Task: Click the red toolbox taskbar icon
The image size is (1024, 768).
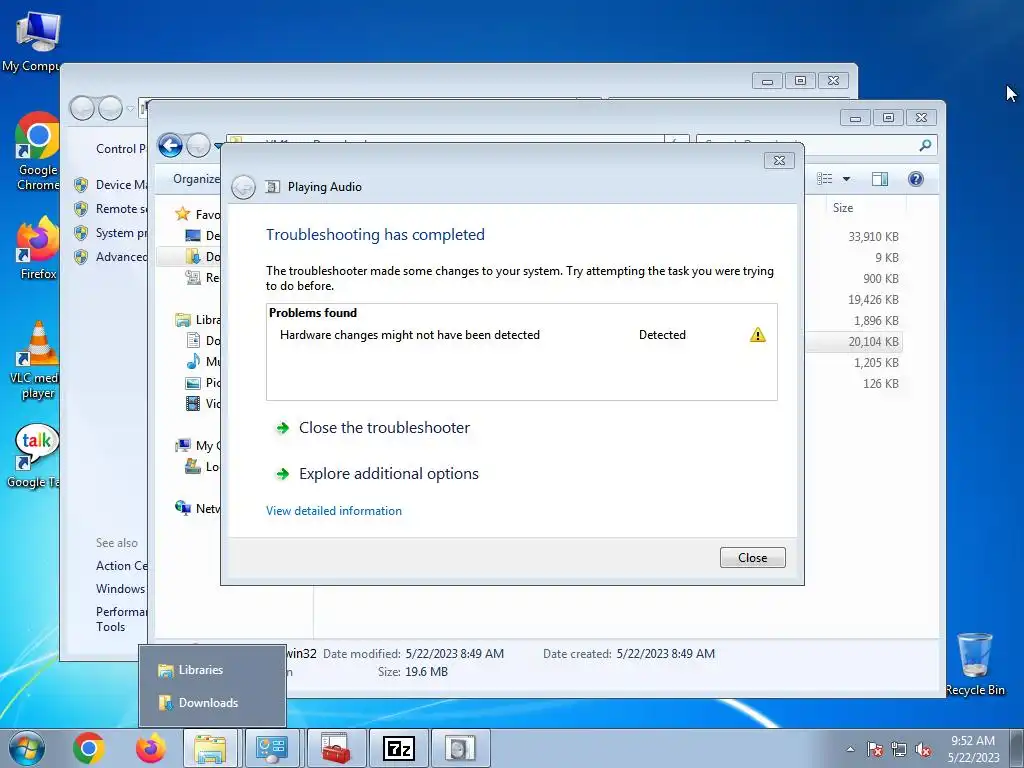Action: 335,748
